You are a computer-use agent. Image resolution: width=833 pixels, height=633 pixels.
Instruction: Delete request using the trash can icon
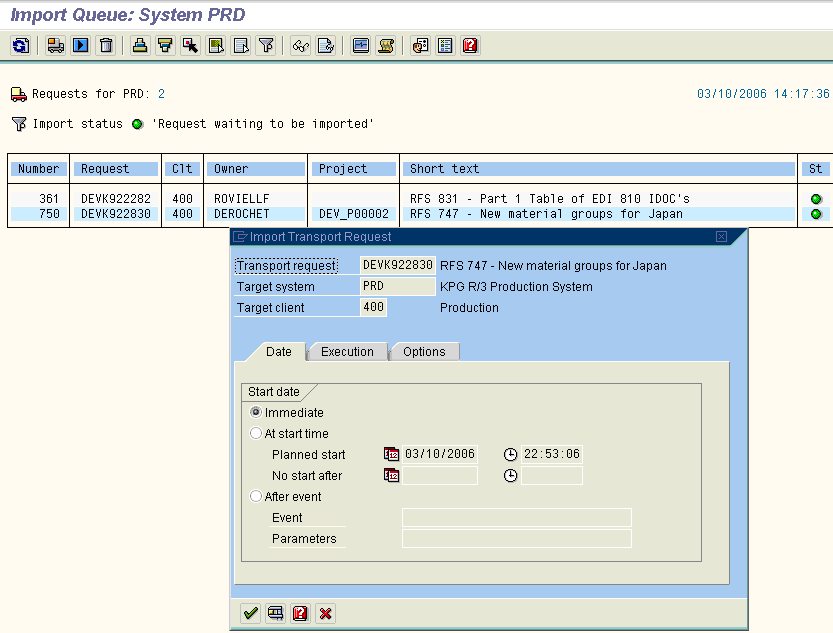point(106,46)
